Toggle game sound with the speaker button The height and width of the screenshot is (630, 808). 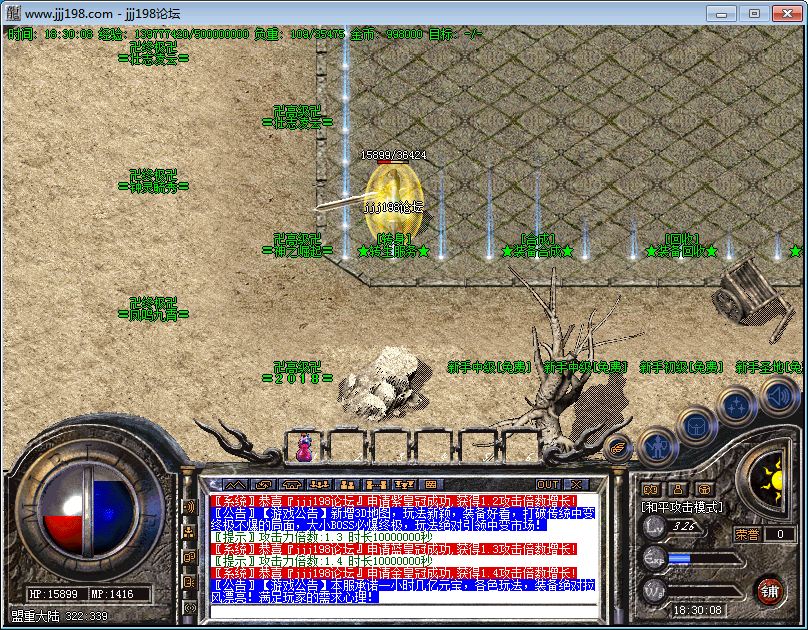click(x=778, y=396)
